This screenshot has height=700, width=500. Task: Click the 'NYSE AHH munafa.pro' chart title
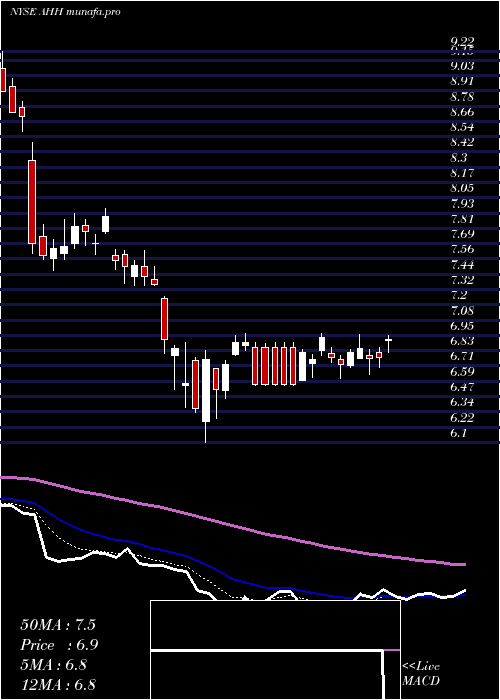(65, 12)
